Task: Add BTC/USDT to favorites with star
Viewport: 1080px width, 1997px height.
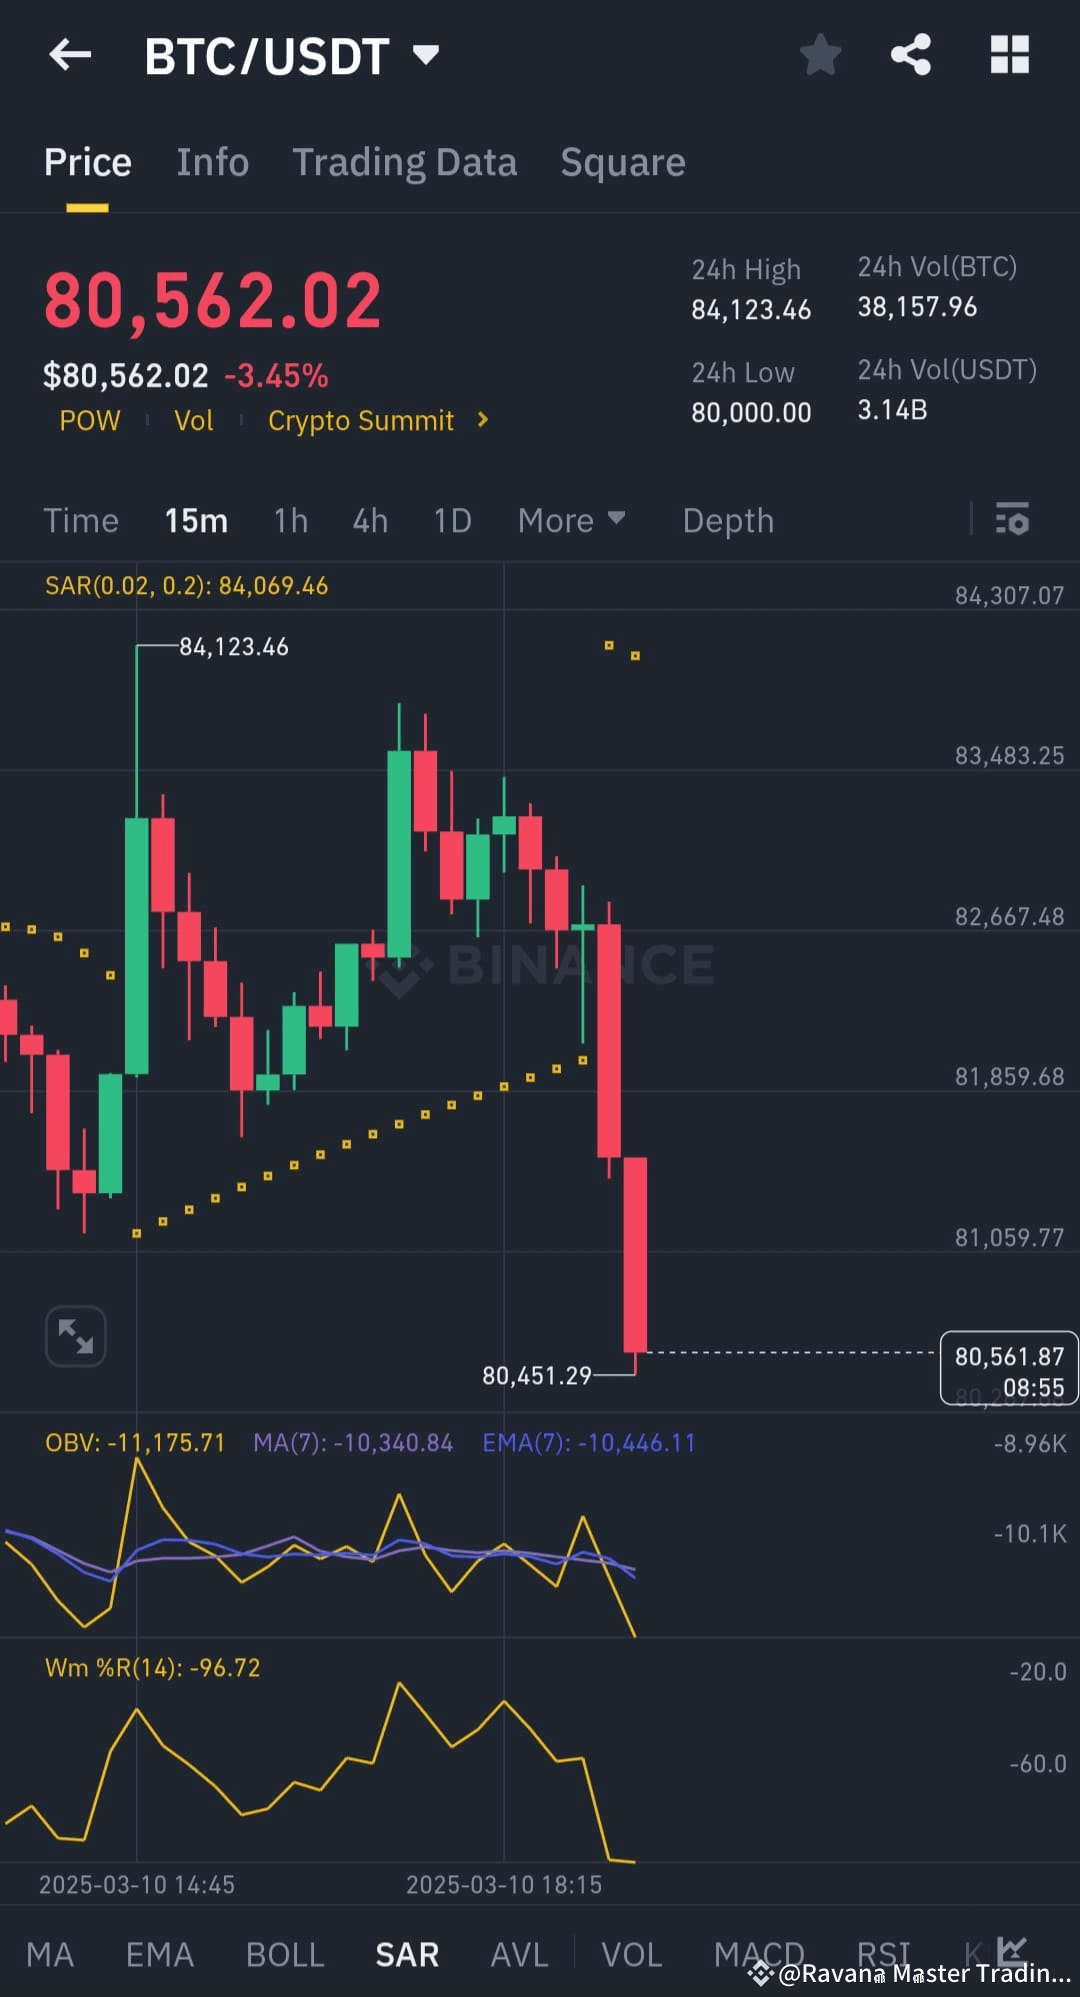Action: (821, 55)
